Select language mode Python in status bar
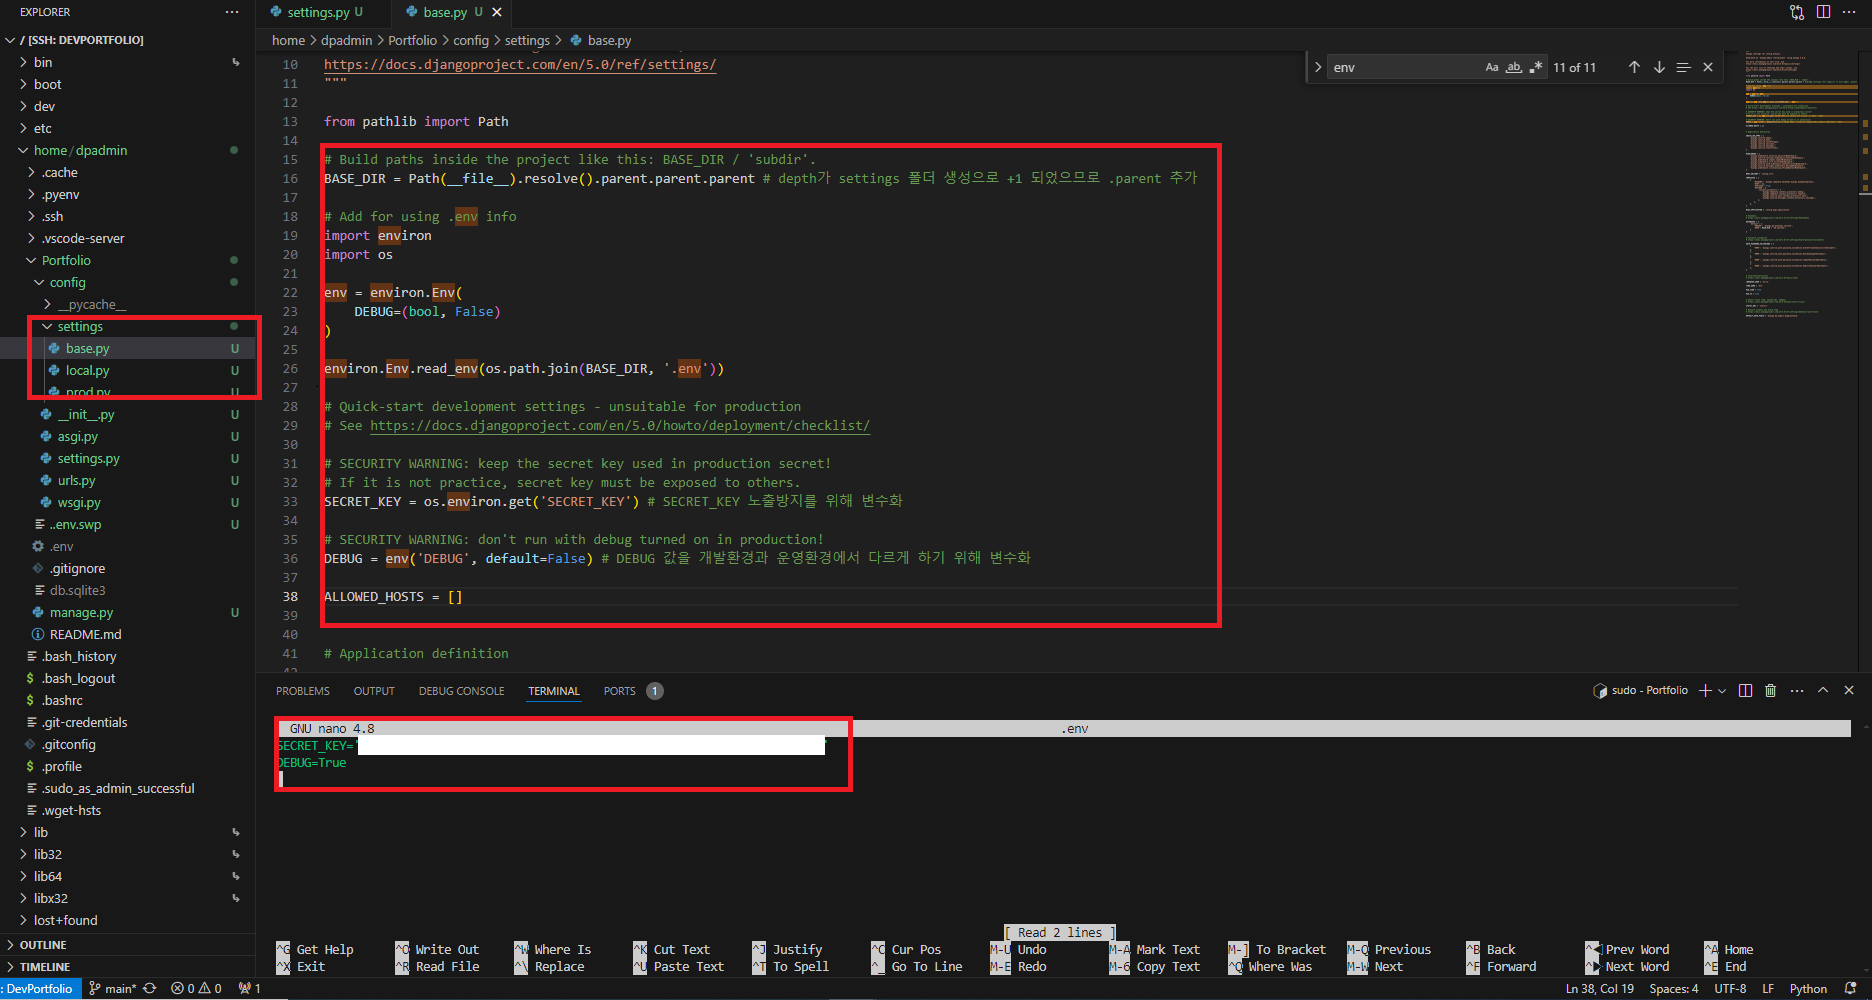 (1808, 989)
